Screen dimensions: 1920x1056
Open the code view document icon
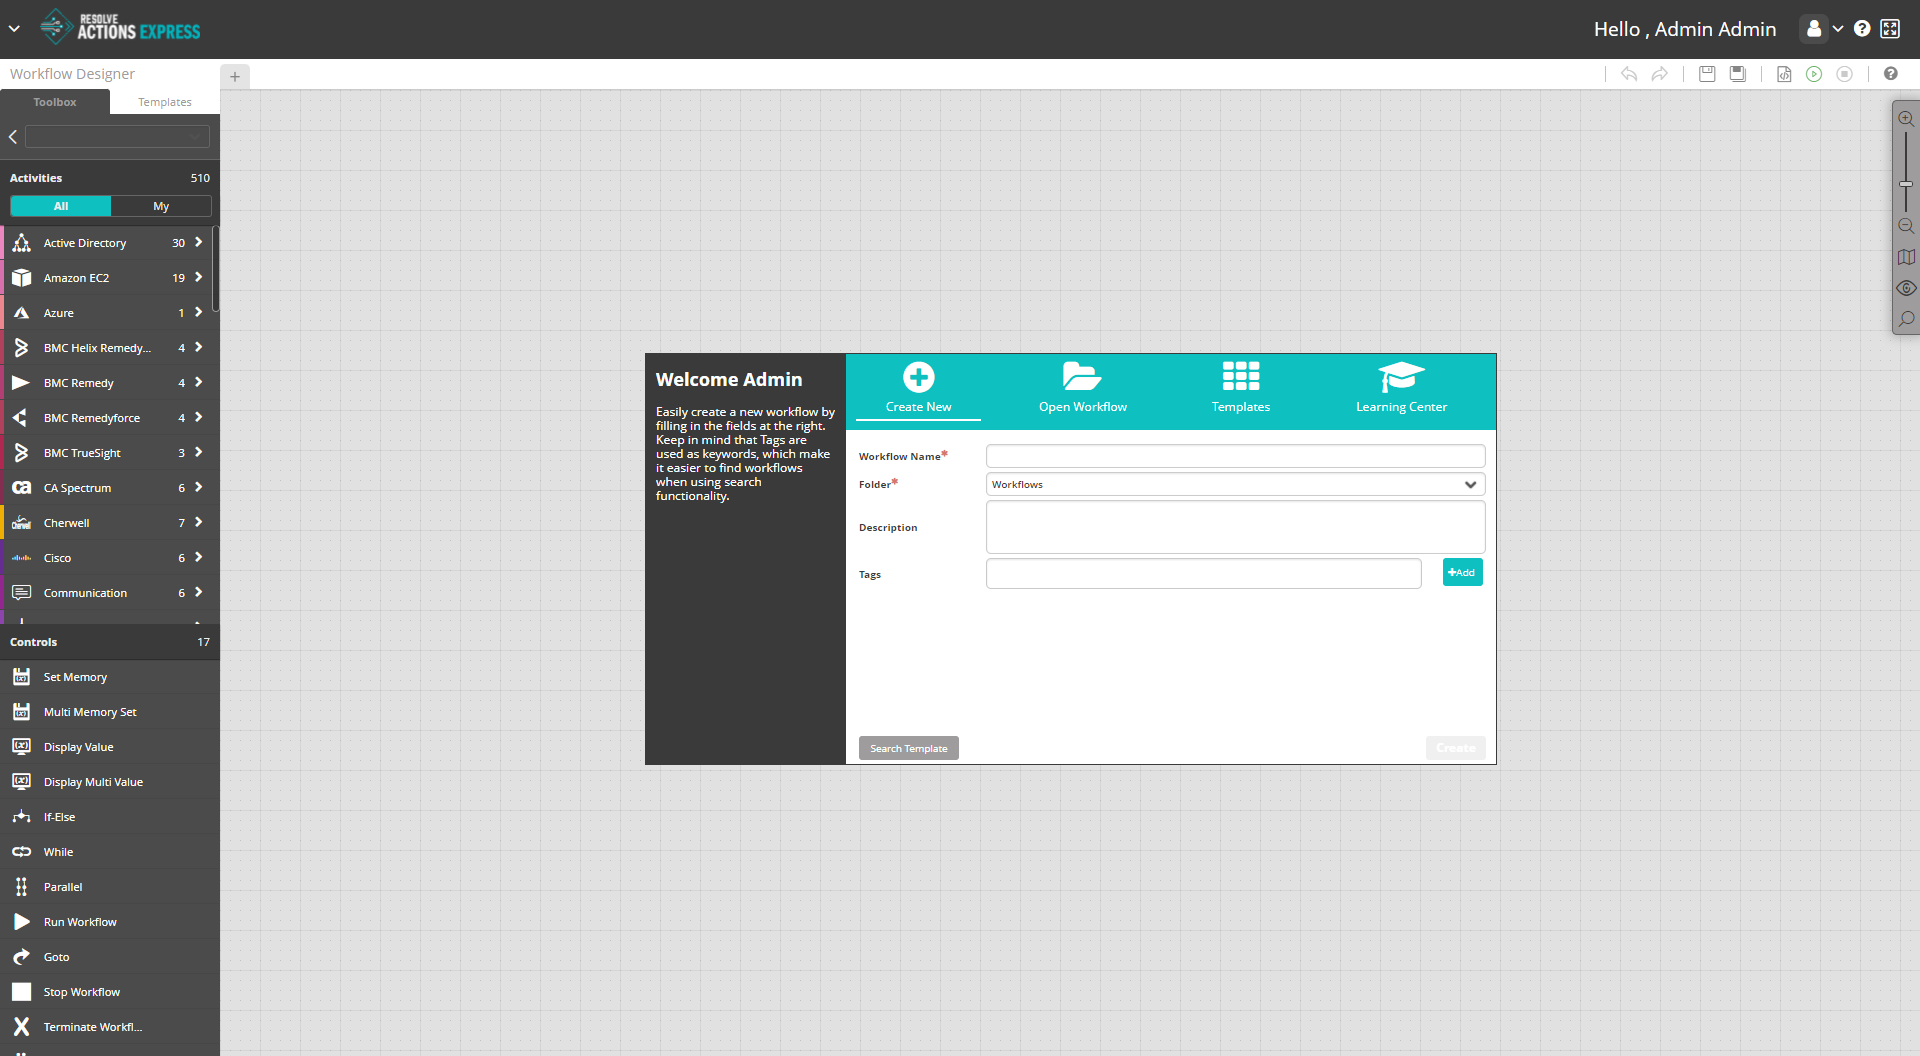[x=1784, y=74]
